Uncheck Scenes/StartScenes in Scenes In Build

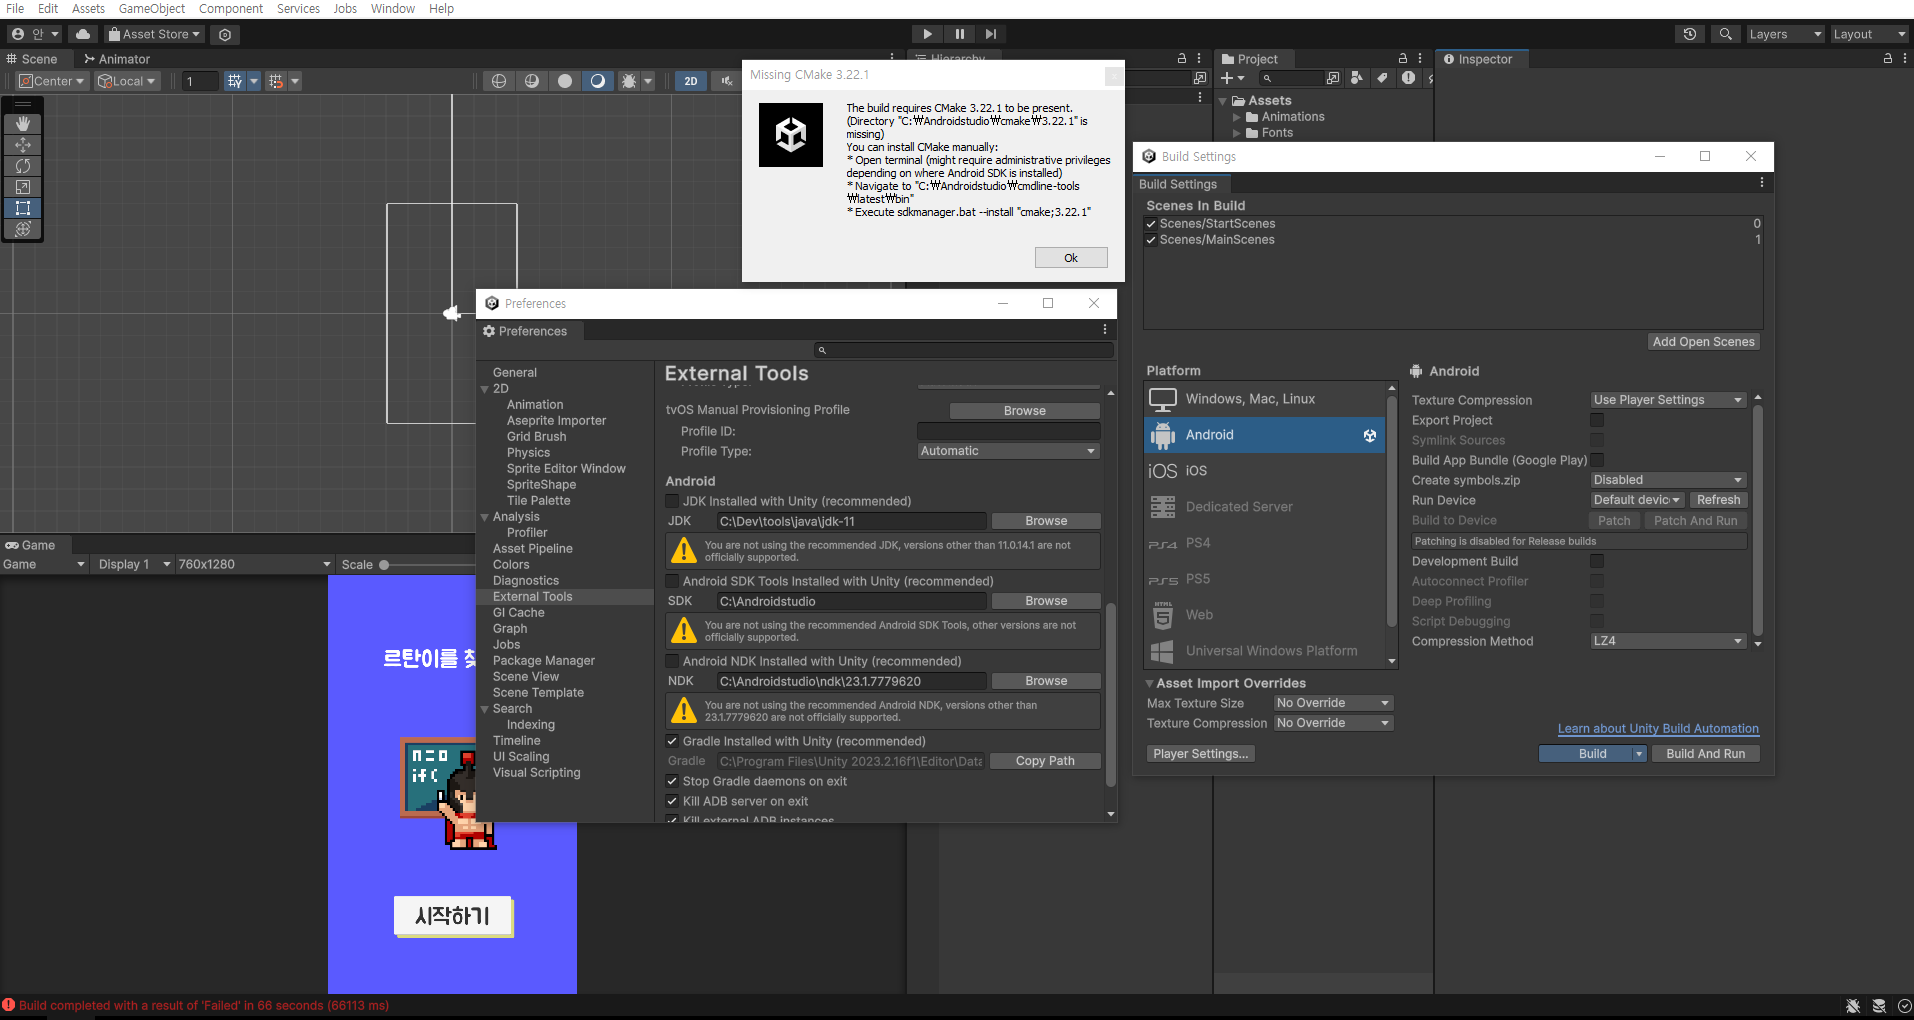point(1151,224)
